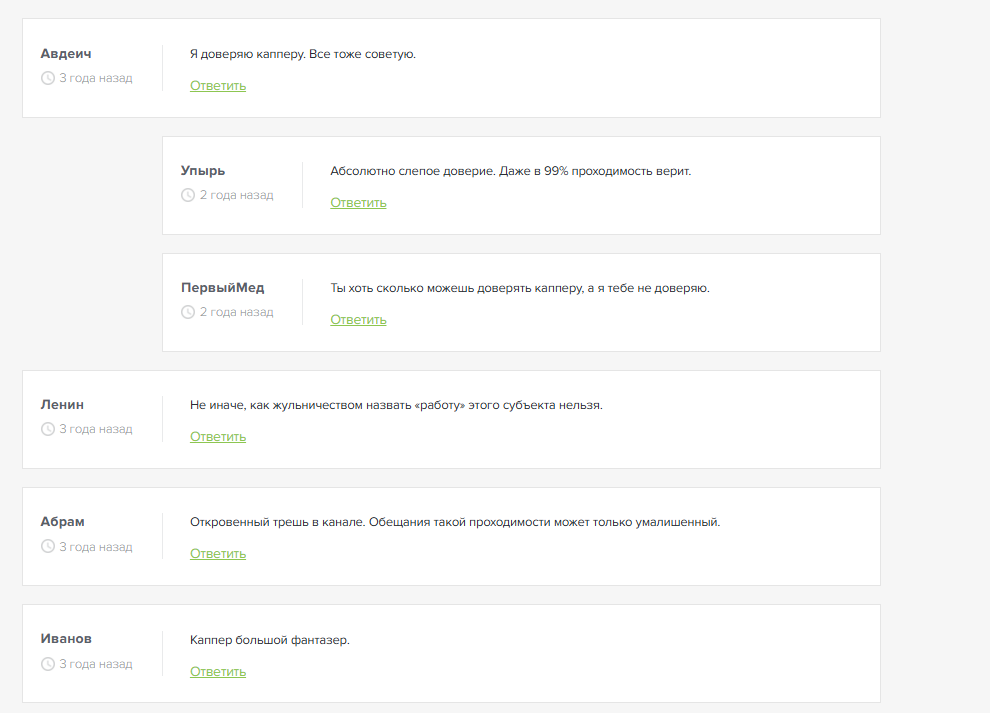Screen dimensions: 990x713
Task: Click clock icon under Ленин's name
Action: pyautogui.click(x=47, y=429)
